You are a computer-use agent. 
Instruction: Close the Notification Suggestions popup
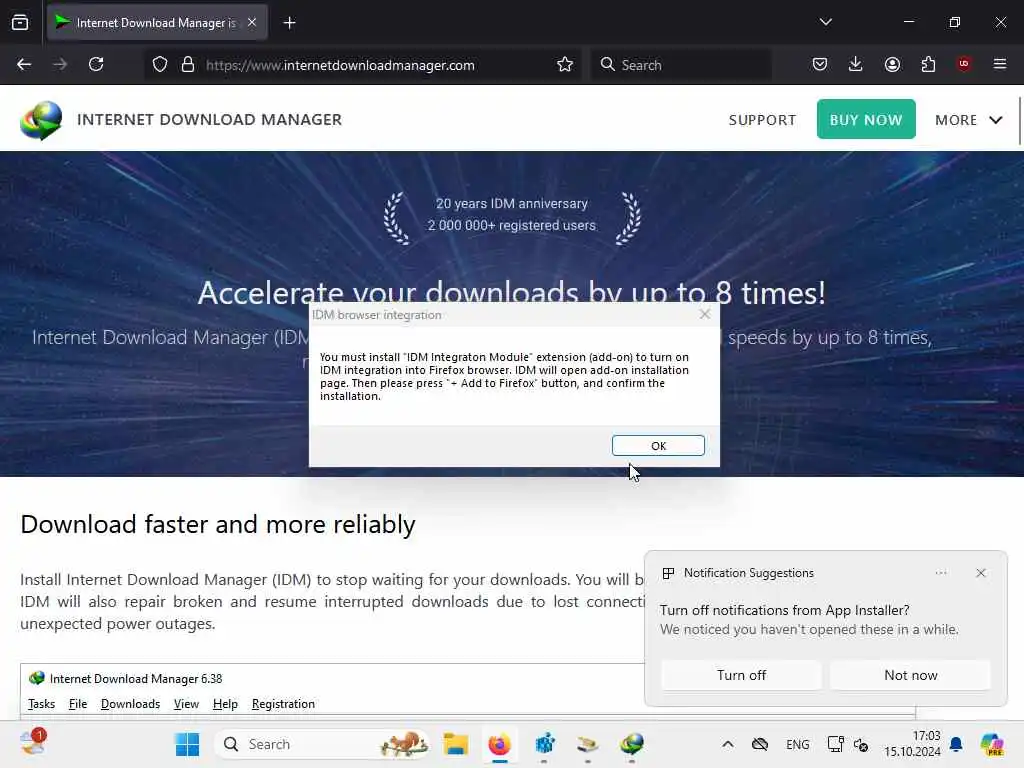980,573
